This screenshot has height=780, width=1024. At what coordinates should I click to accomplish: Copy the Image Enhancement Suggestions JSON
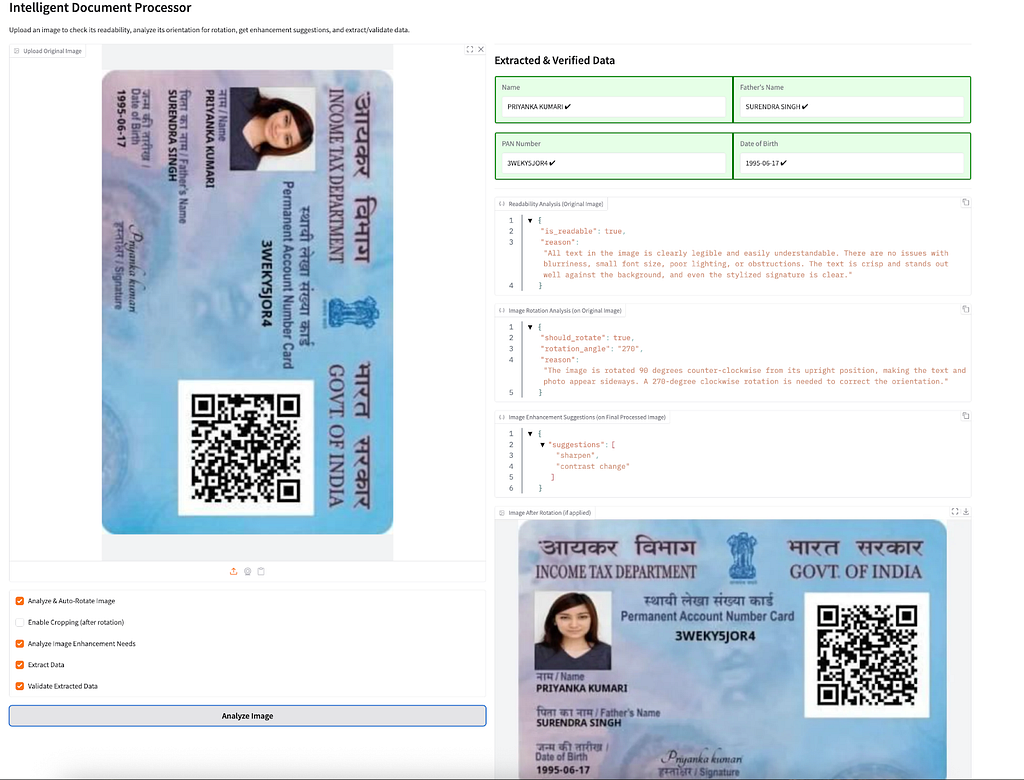(x=966, y=416)
